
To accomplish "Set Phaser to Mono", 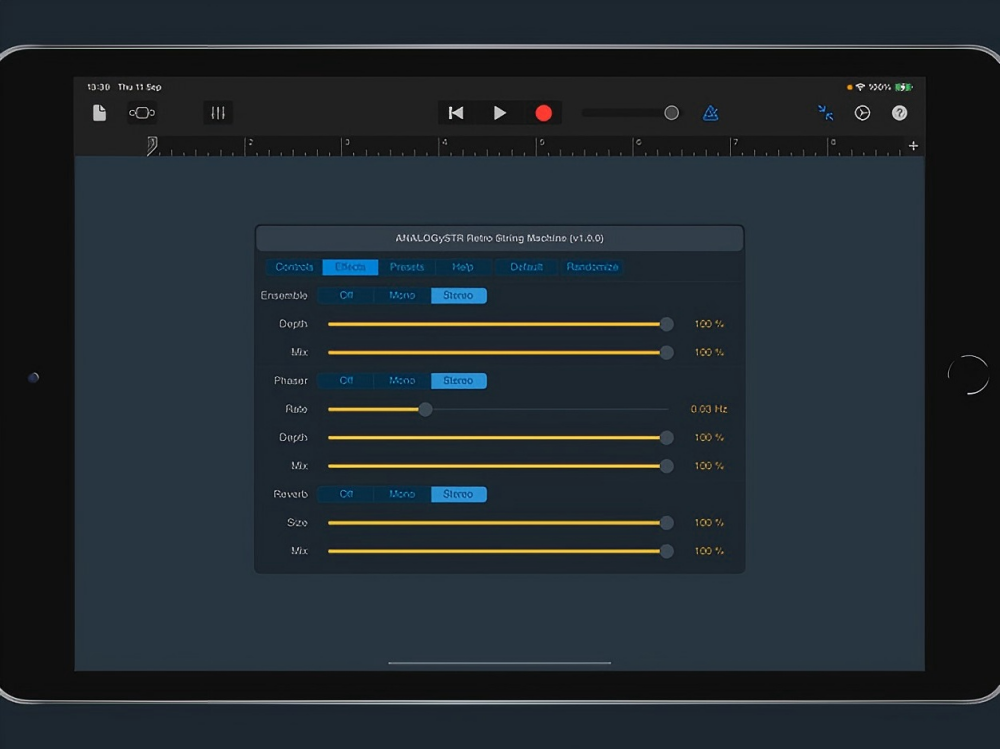I will pyautogui.click(x=402, y=381).
